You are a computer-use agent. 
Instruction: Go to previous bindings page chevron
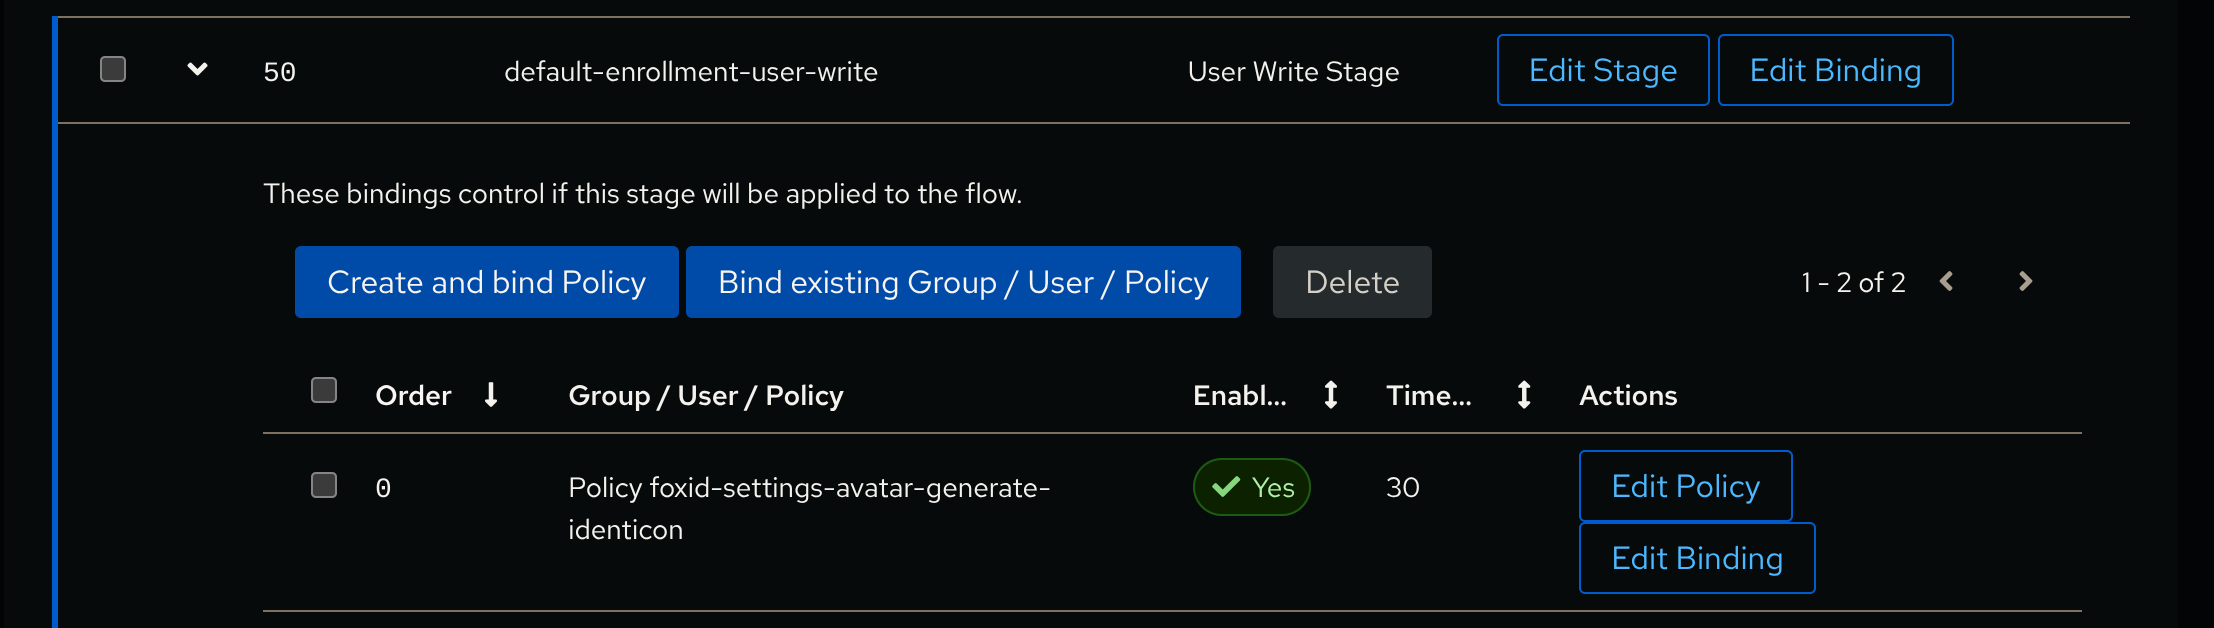[x=1946, y=282]
